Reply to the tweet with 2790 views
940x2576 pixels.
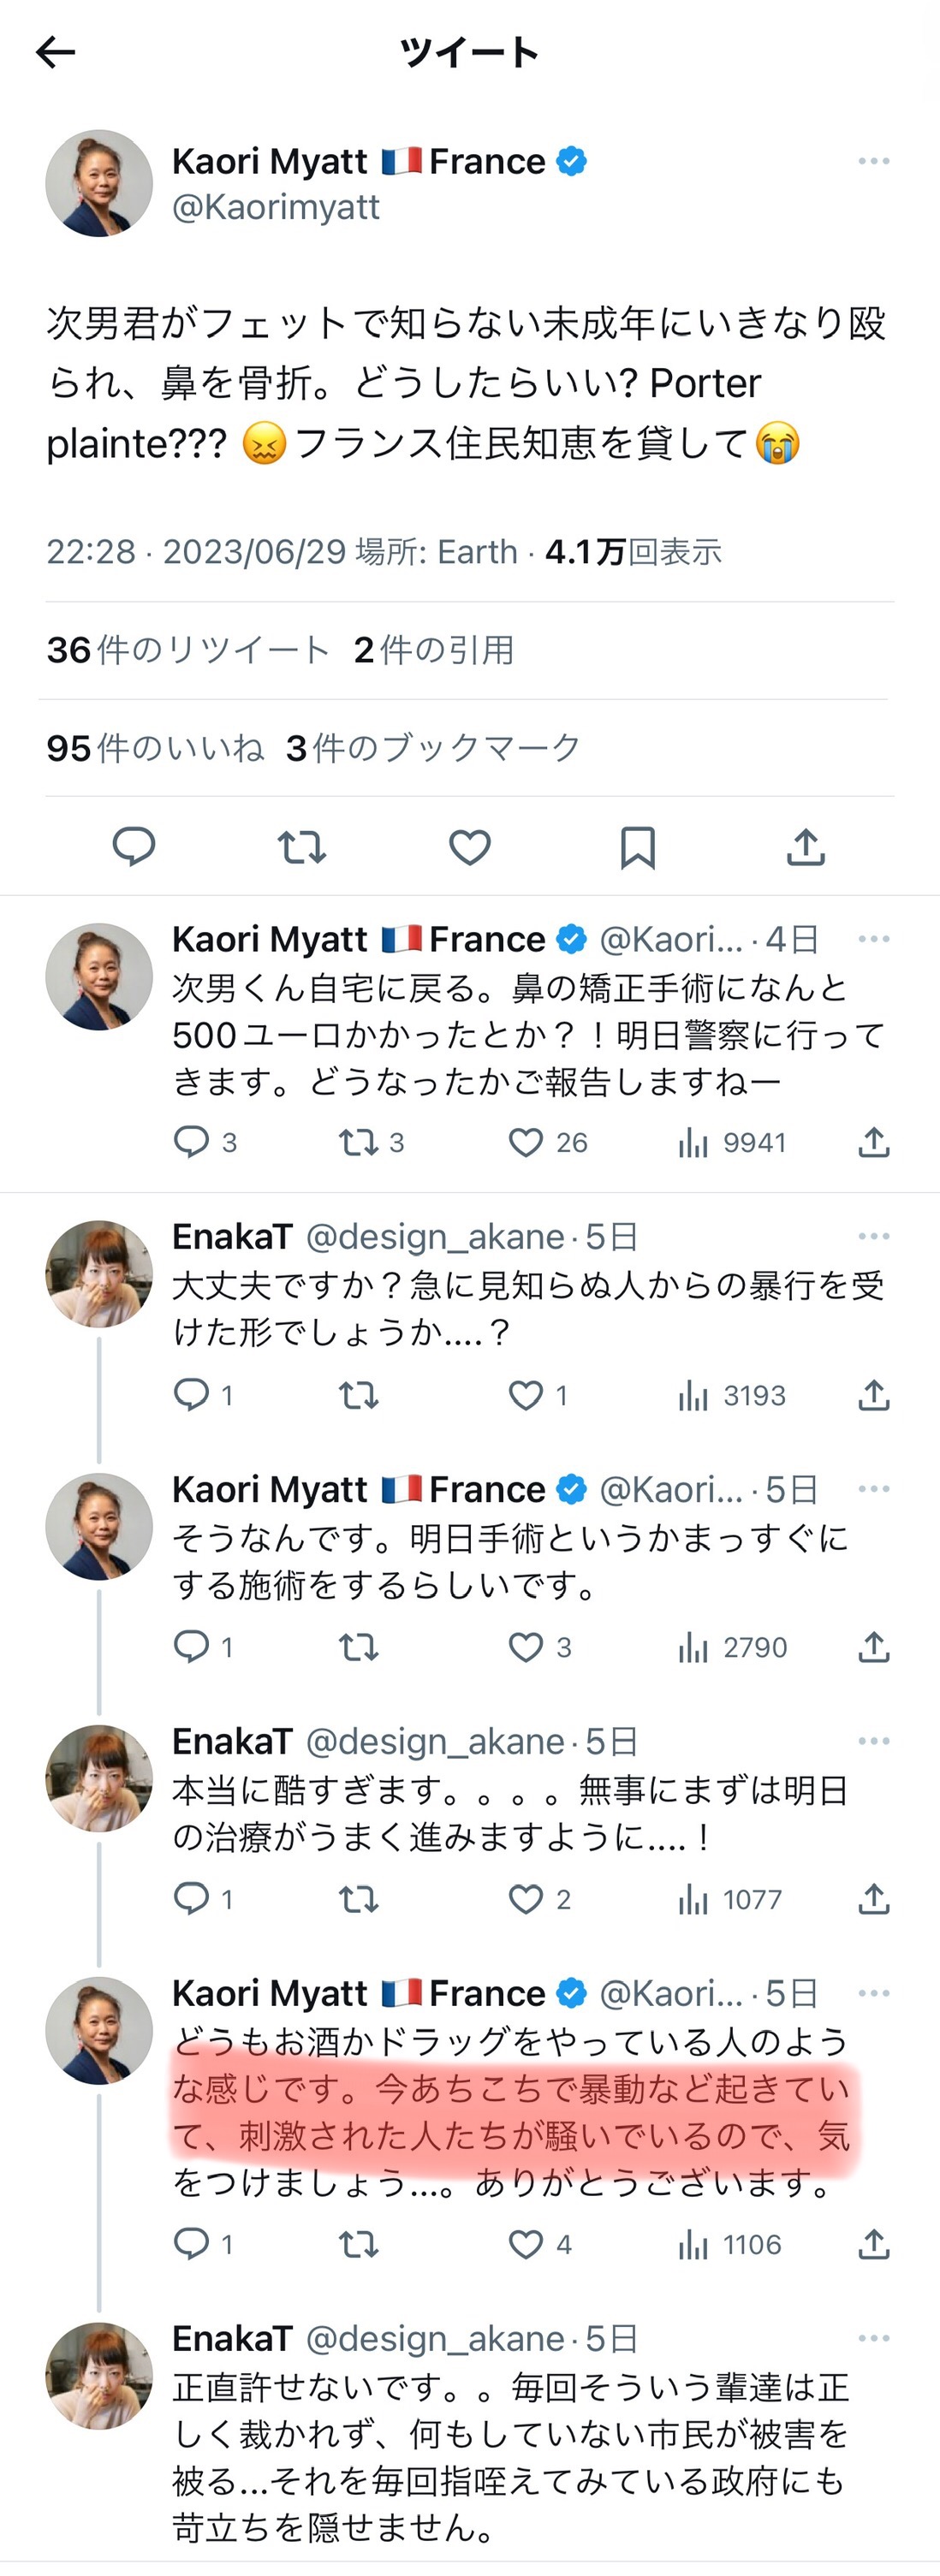[191, 1647]
